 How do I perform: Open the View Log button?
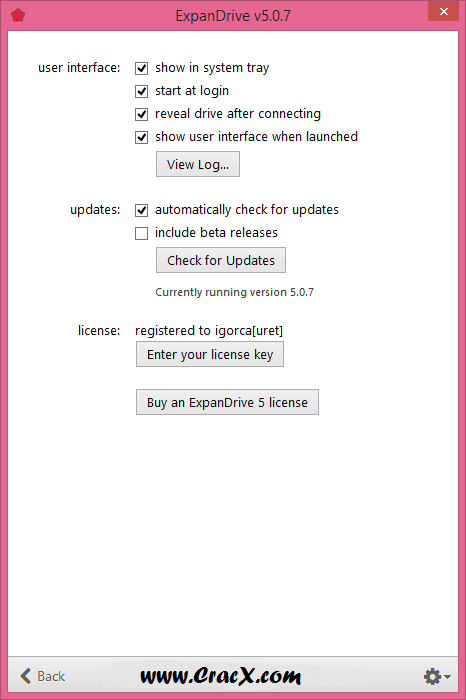point(198,164)
